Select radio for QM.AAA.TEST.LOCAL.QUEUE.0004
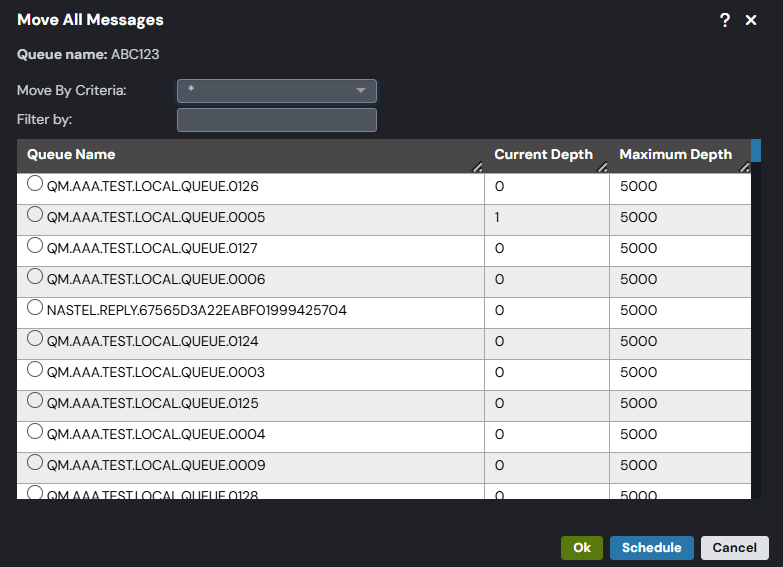The height and width of the screenshot is (567, 783). pyautogui.click(x=35, y=431)
